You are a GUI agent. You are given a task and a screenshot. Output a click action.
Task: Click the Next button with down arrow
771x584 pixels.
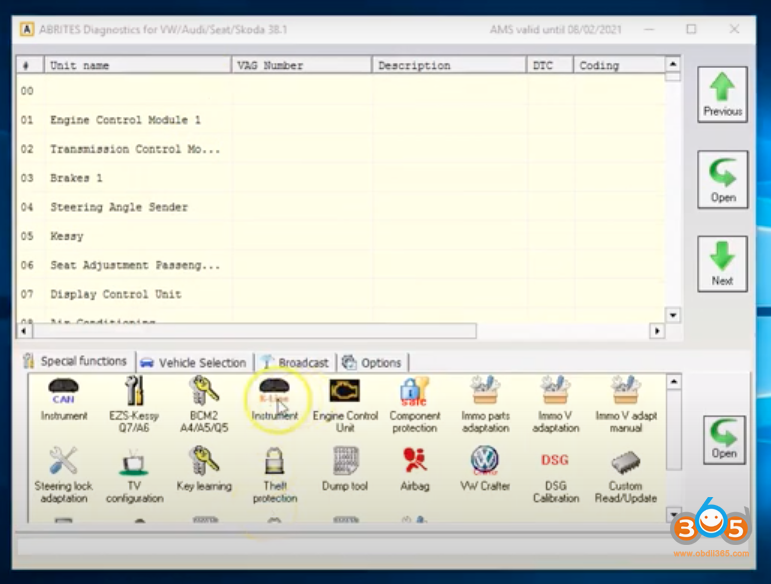pos(722,264)
